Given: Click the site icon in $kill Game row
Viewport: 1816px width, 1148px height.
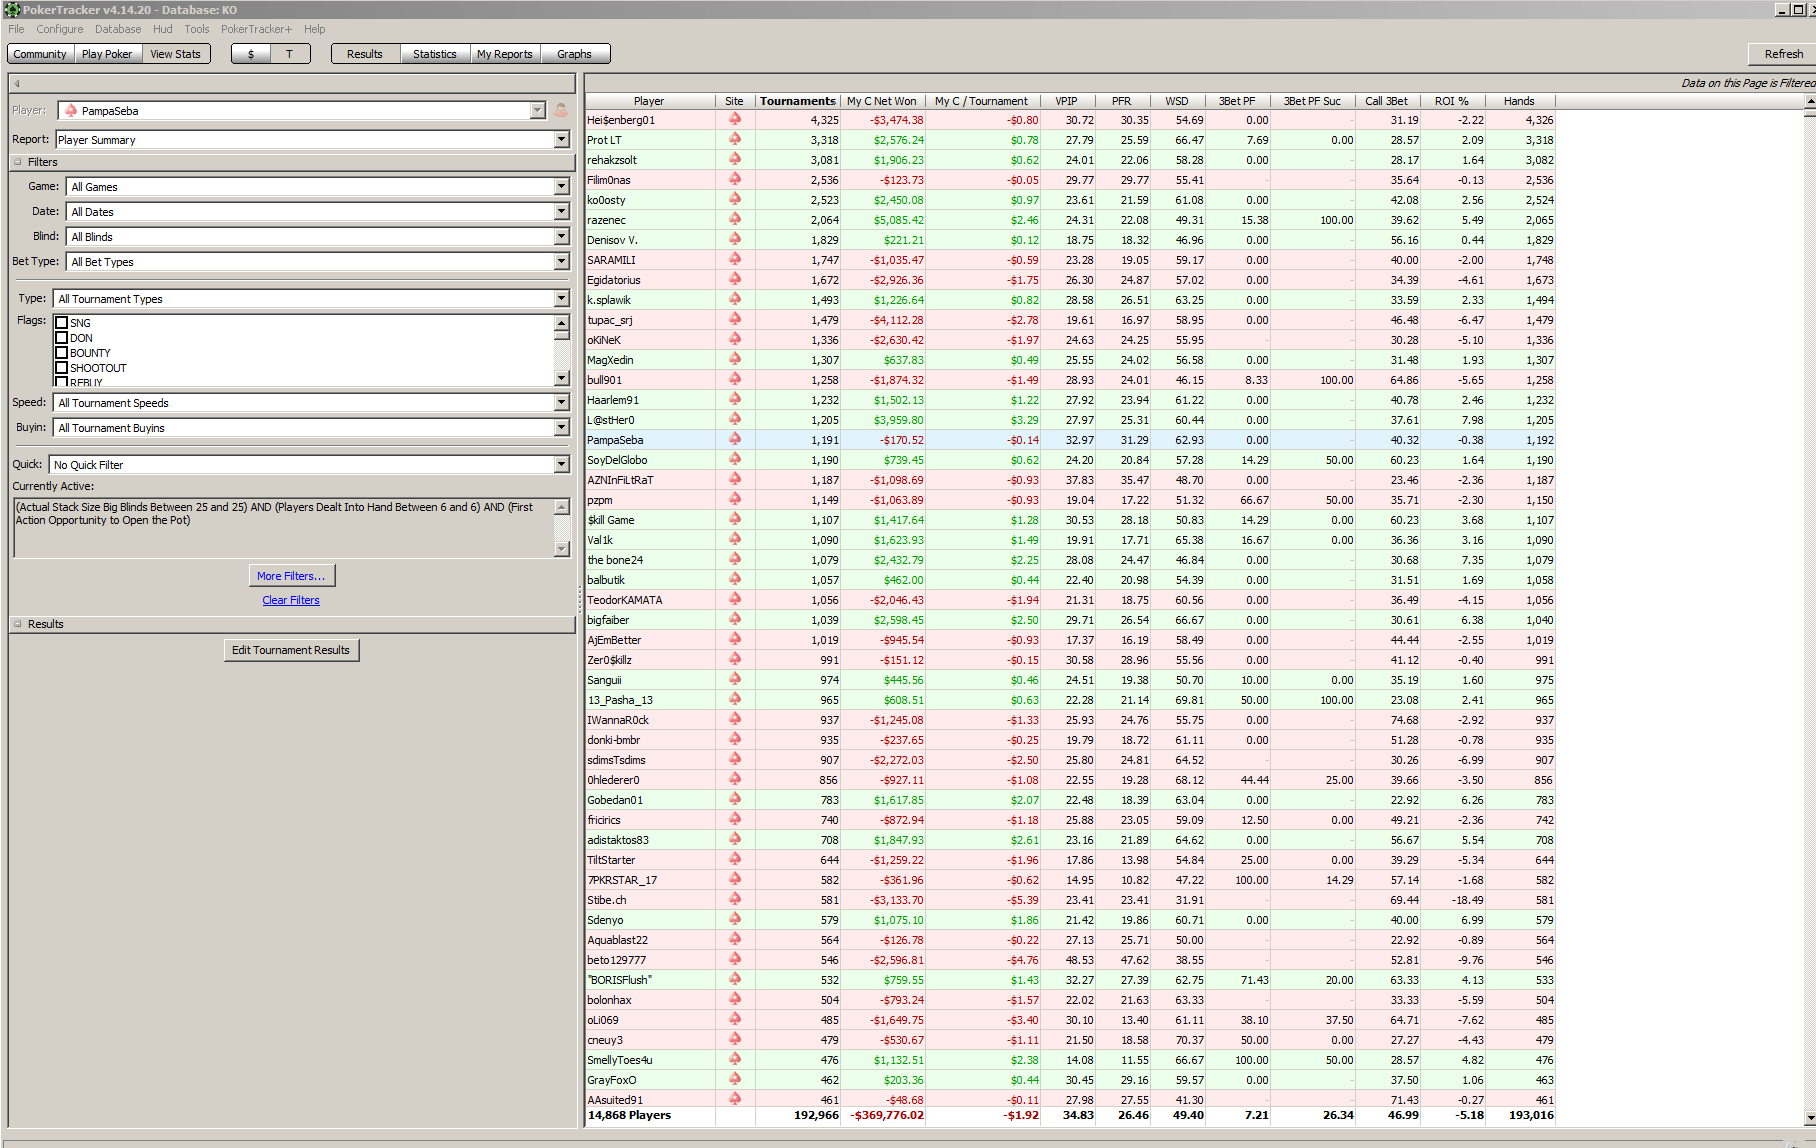Looking at the screenshot, I should (x=735, y=520).
